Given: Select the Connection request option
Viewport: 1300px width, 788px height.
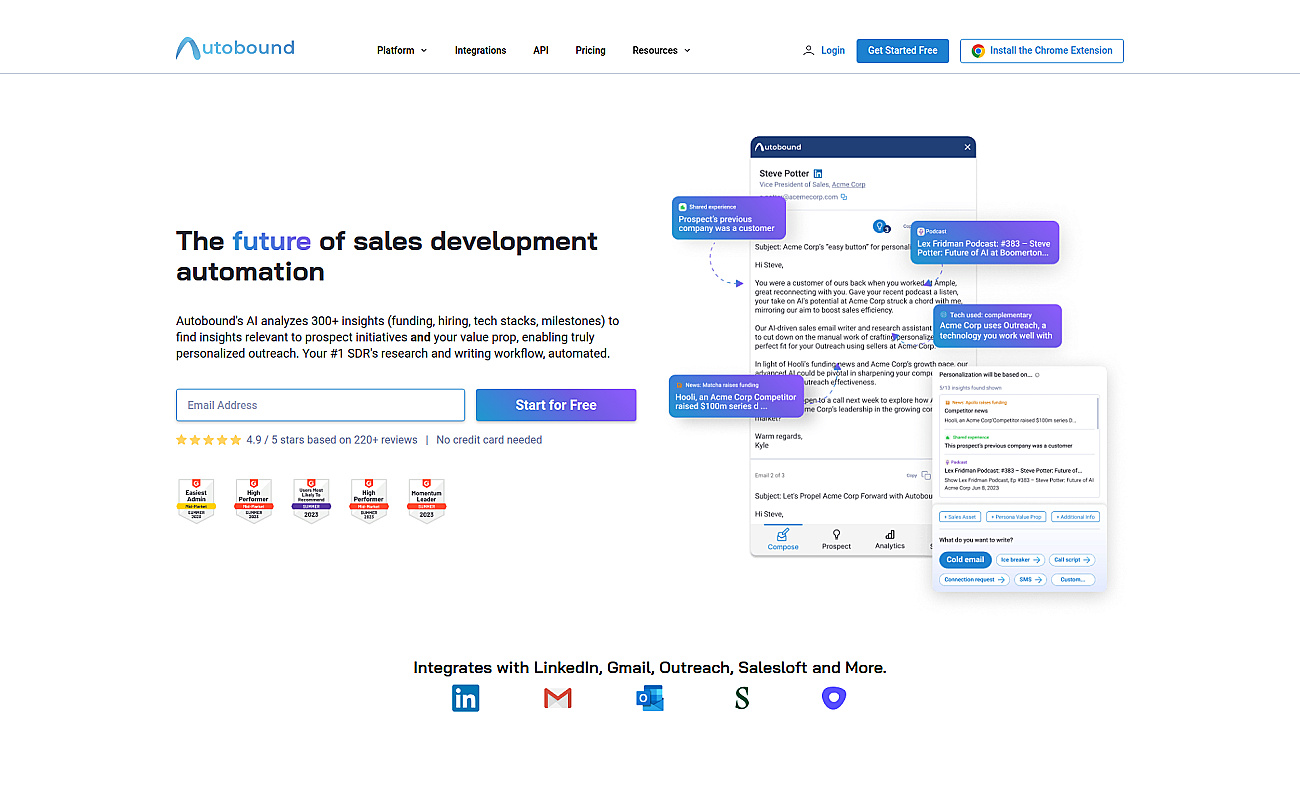Looking at the screenshot, I should click(x=974, y=580).
